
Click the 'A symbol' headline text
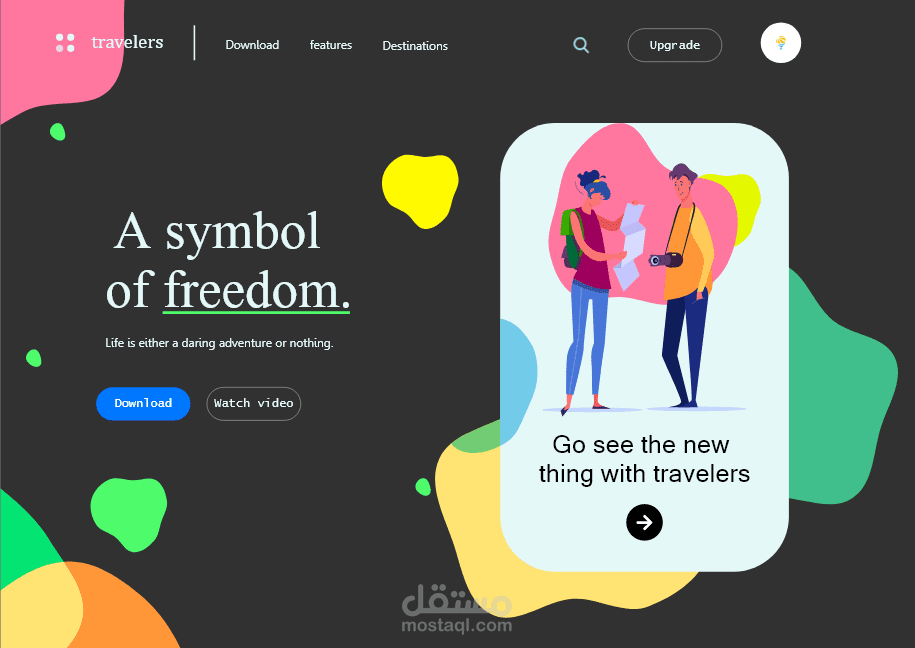(x=216, y=232)
